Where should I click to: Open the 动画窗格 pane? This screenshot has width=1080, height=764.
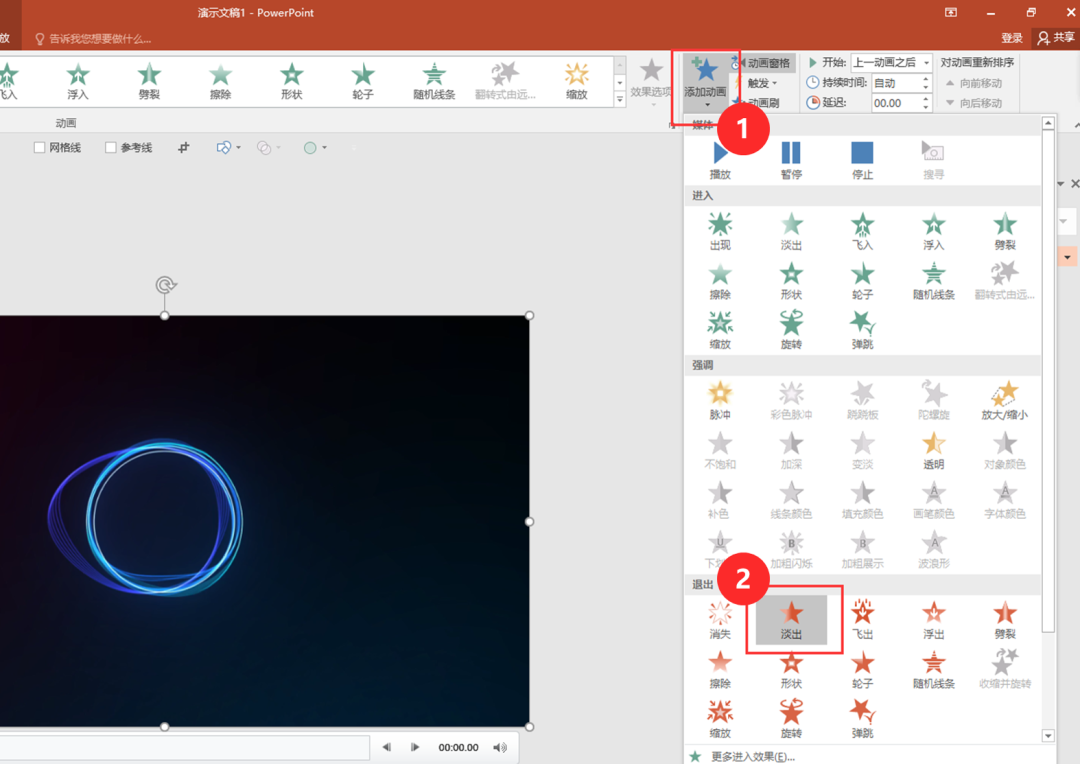[x=762, y=63]
